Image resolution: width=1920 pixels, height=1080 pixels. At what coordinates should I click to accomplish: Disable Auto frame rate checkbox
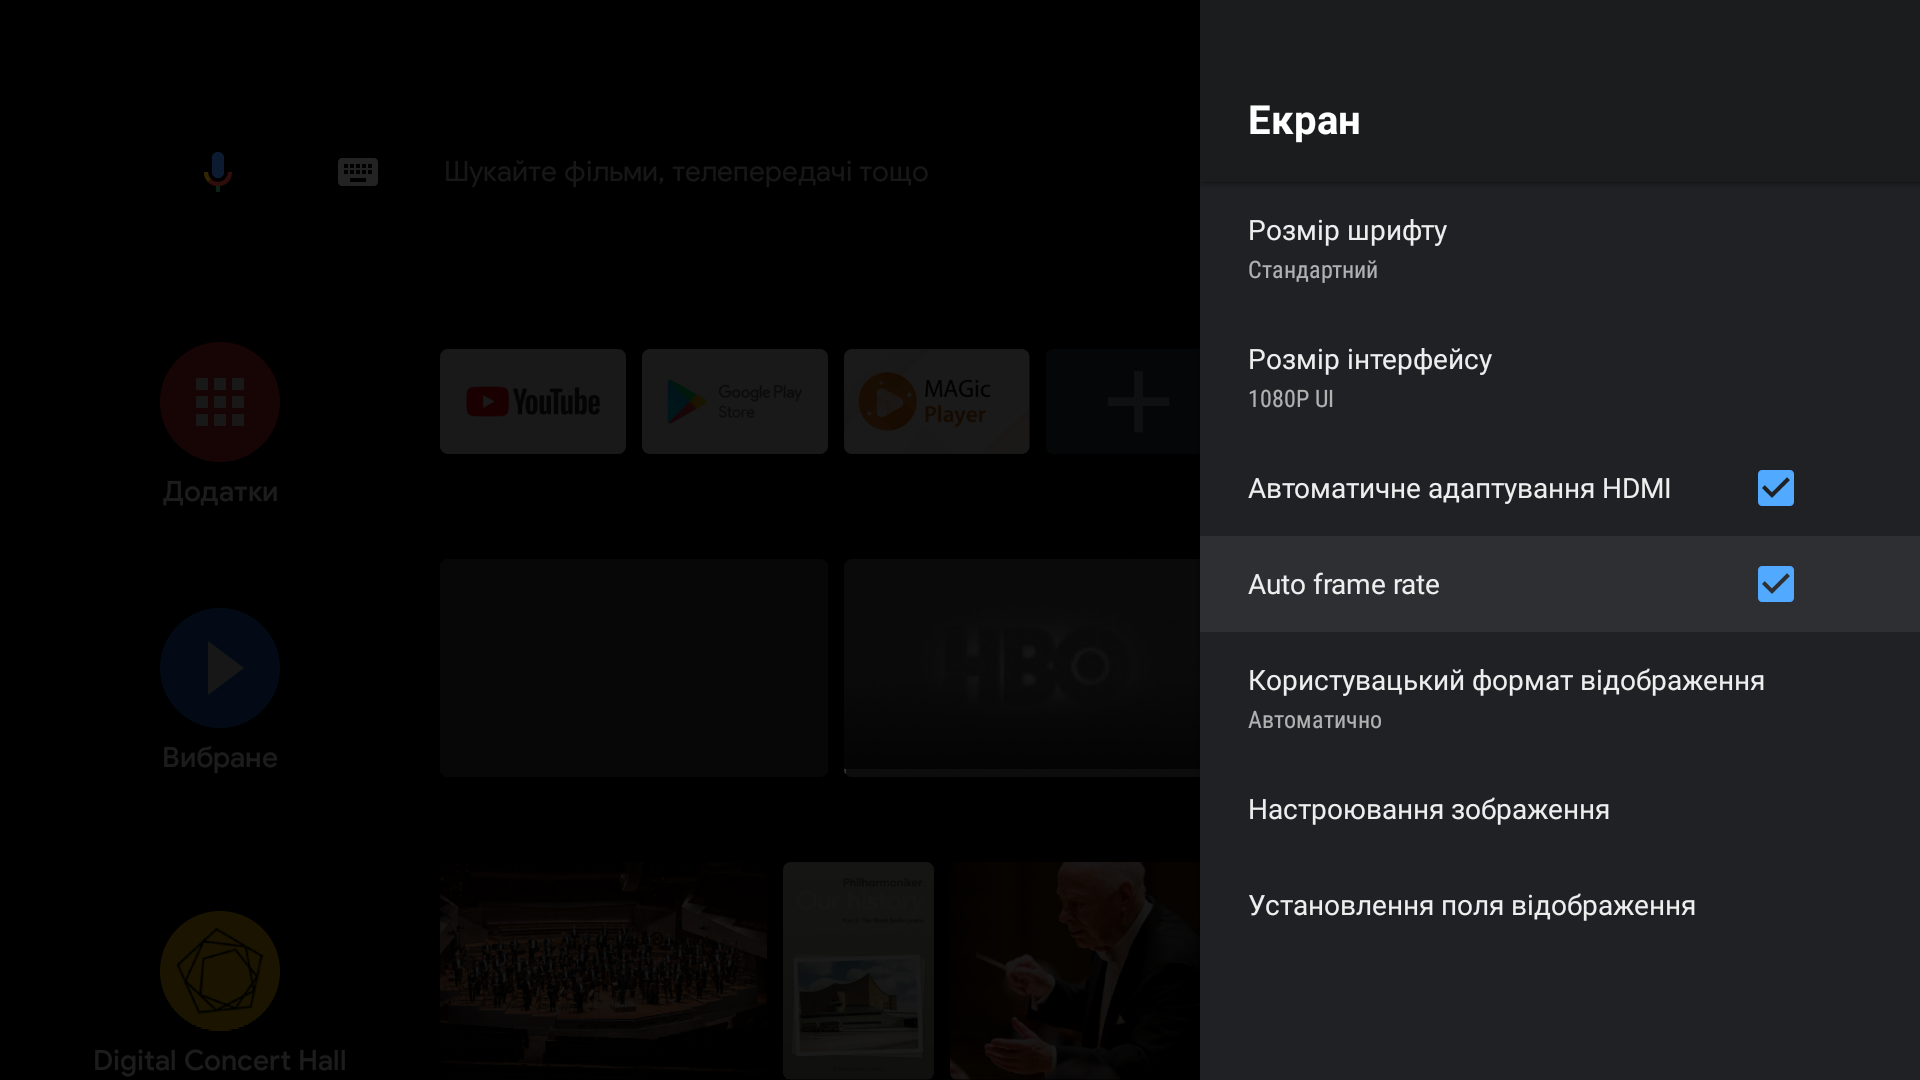(x=1778, y=584)
